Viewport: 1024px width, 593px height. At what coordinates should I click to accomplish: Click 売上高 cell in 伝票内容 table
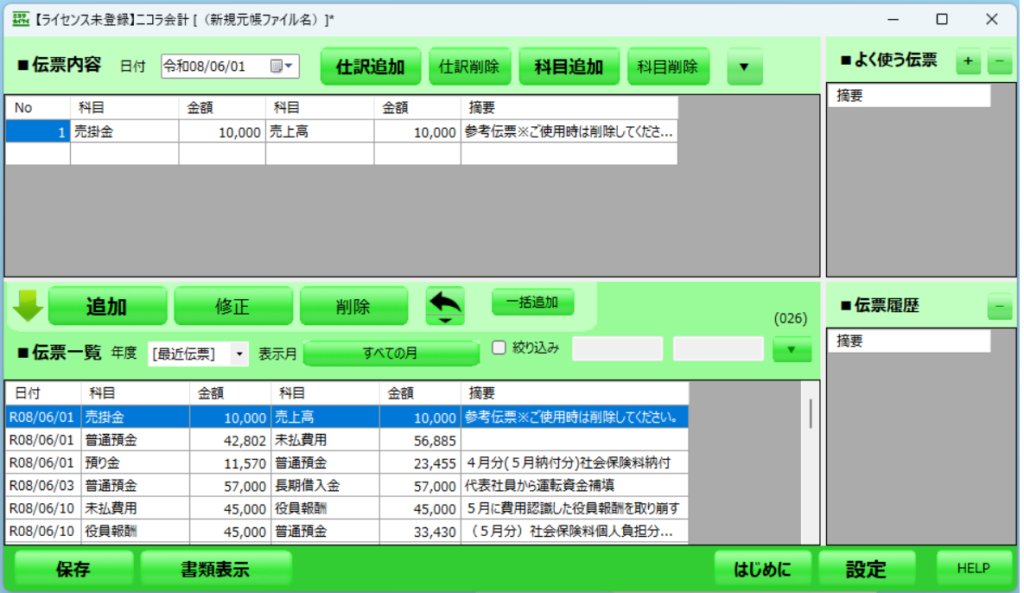point(319,132)
